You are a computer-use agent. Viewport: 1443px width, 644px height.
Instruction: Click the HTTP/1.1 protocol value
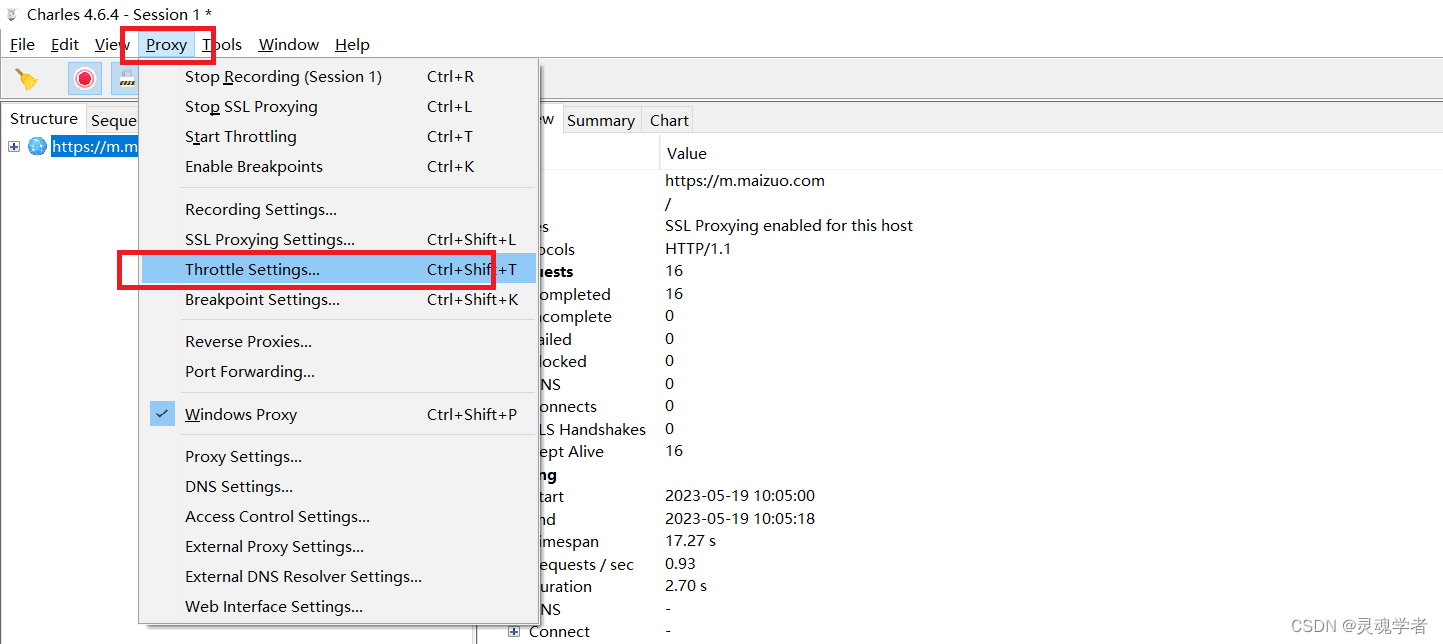[x=698, y=249]
